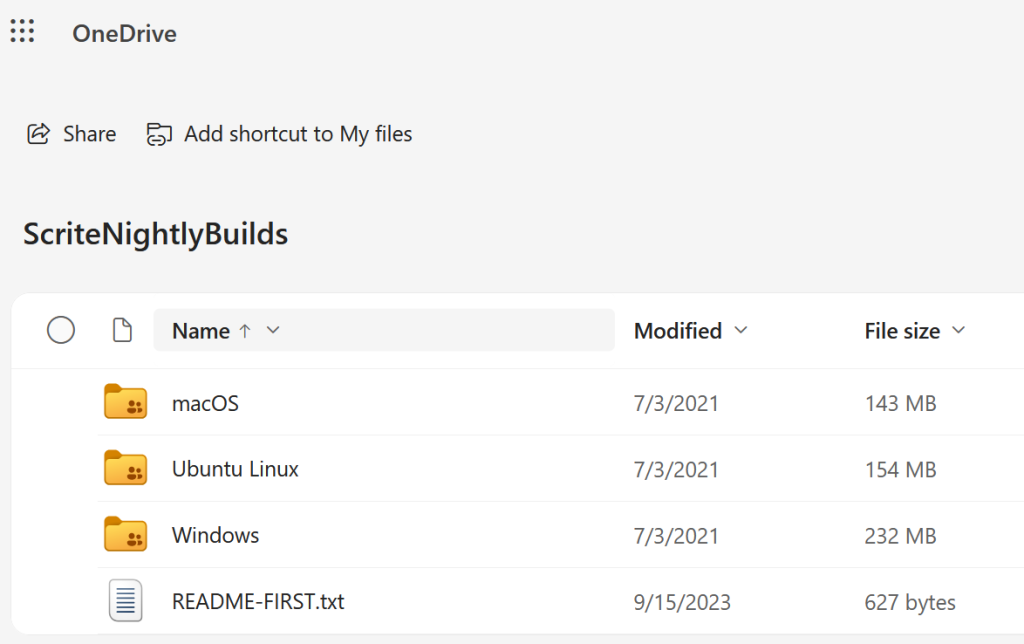
Task: Open the app launcher grid icon
Action: point(22,32)
